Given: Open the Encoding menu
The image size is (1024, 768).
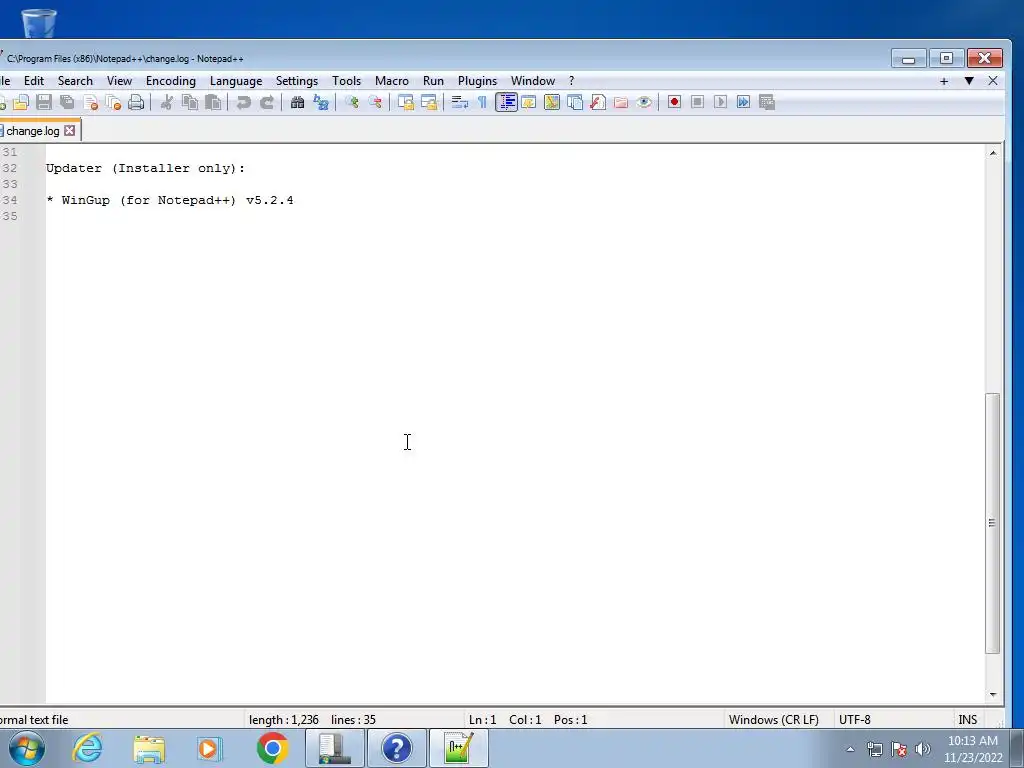Looking at the screenshot, I should (171, 81).
